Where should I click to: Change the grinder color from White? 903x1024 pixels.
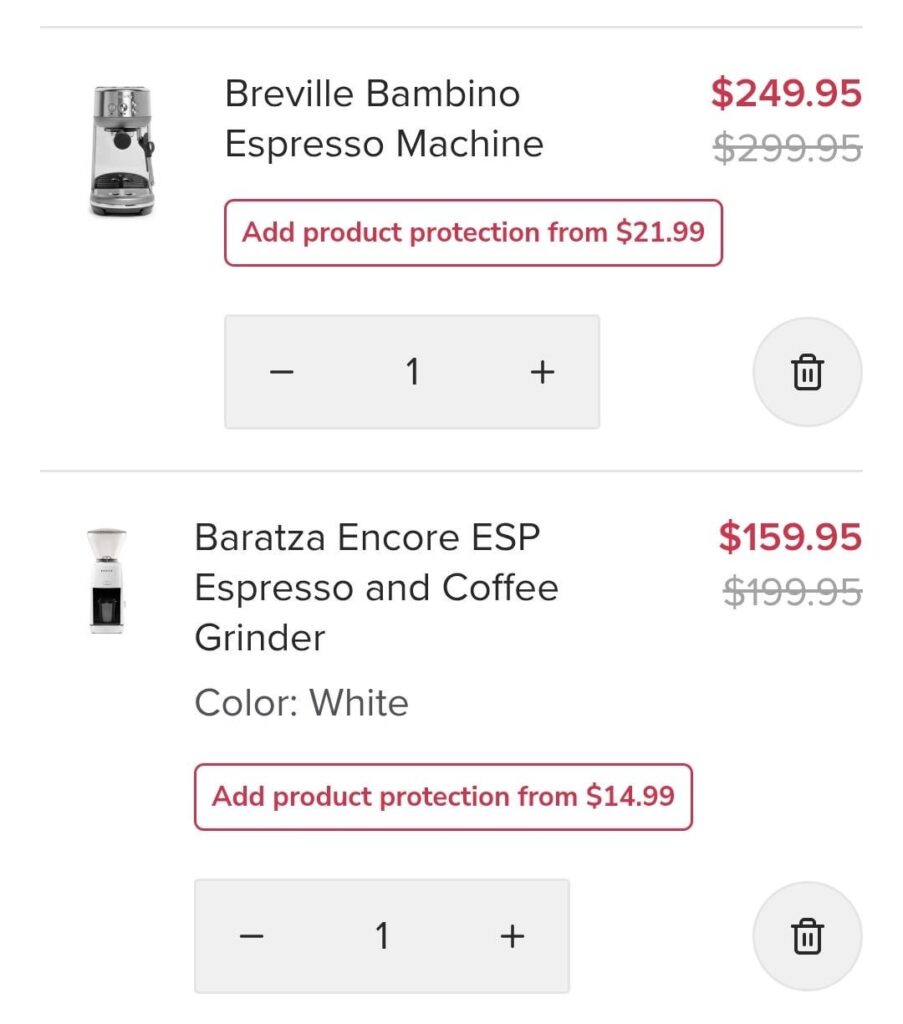(x=301, y=703)
